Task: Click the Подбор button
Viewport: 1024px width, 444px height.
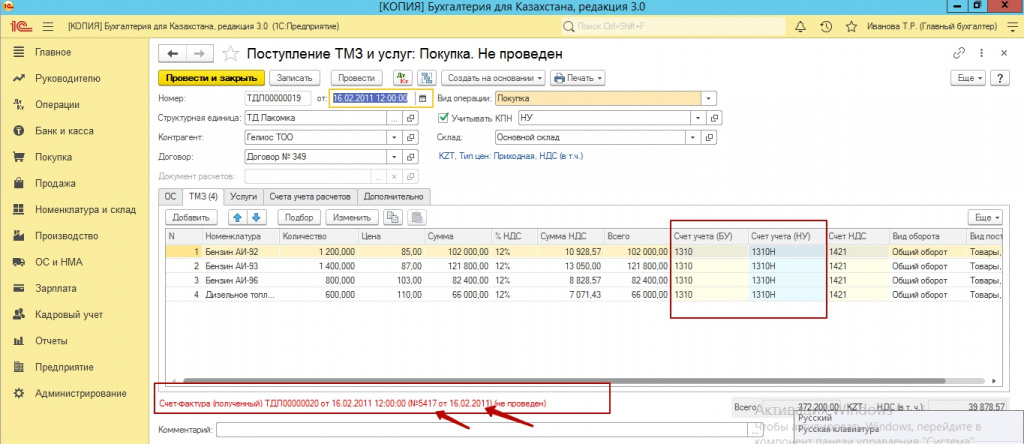Action: click(x=300, y=217)
